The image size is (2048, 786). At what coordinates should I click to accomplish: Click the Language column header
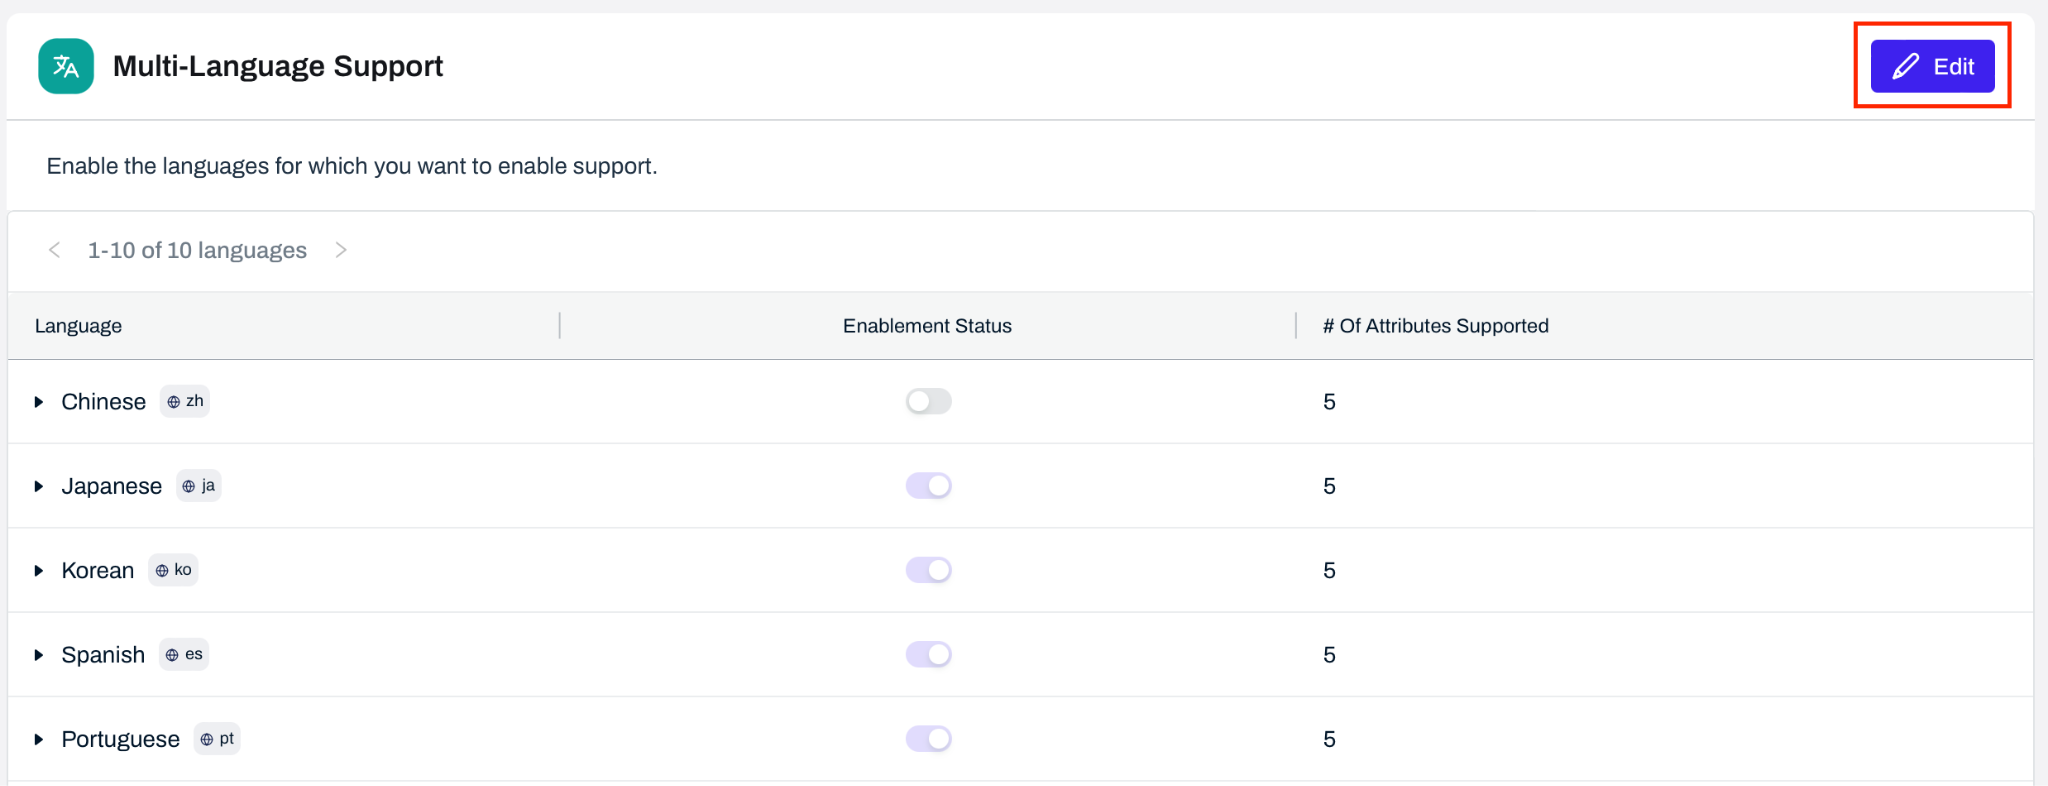click(78, 326)
